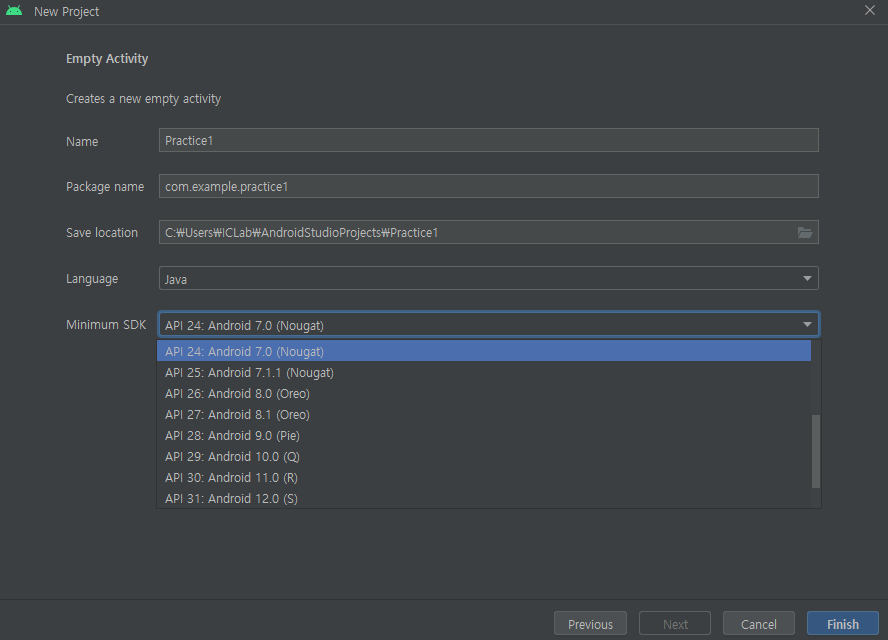Select API 24: Android 7.0 (Nougat) option
Image resolution: width=888 pixels, height=640 pixels.
pos(484,351)
